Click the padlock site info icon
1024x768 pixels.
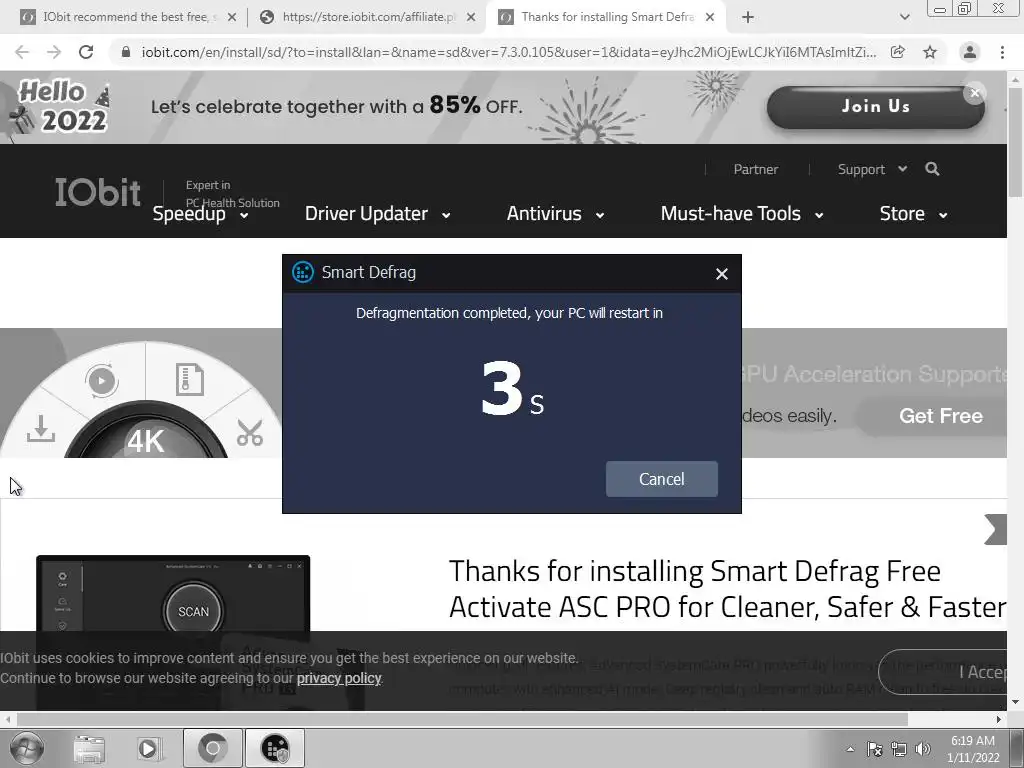pos(125,52)
